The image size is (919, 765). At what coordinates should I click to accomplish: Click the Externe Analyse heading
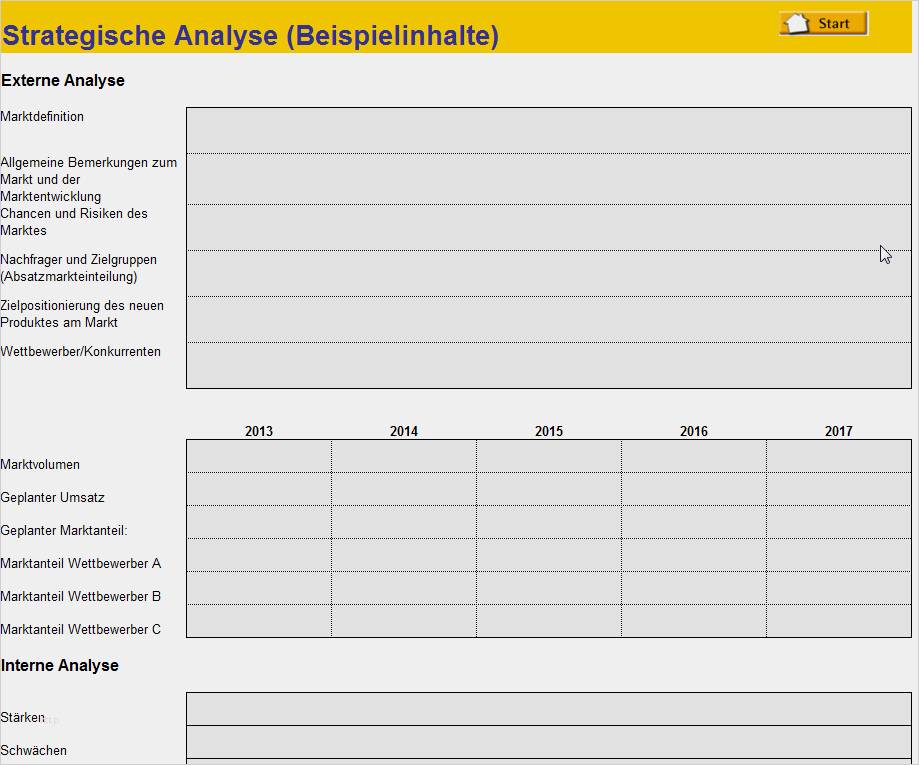63,81
